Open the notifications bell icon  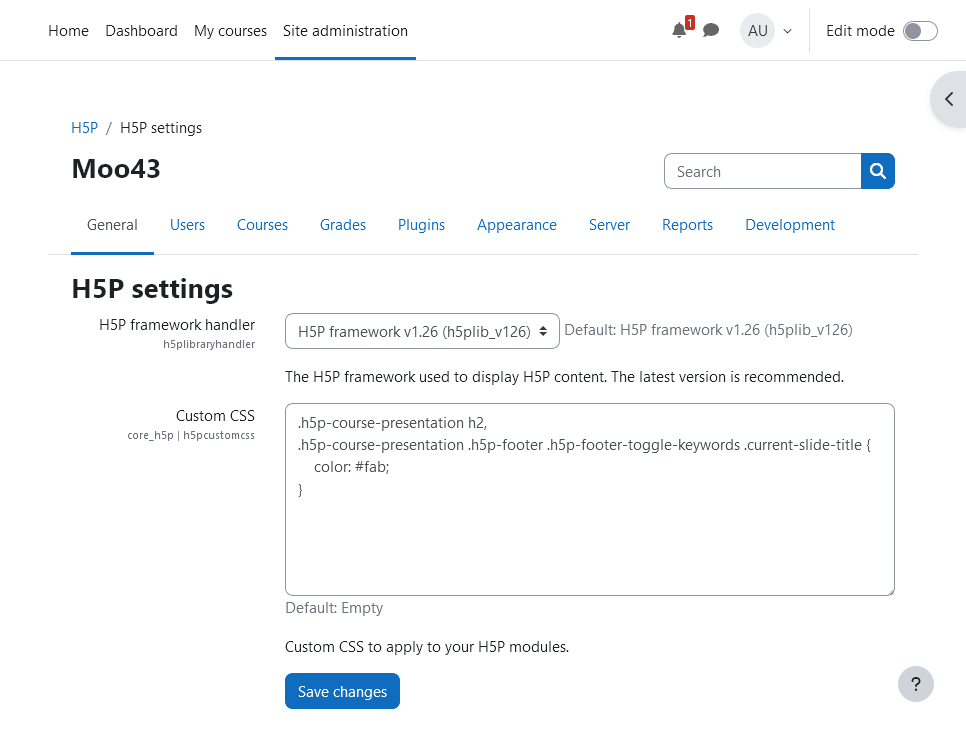(679, 30)
